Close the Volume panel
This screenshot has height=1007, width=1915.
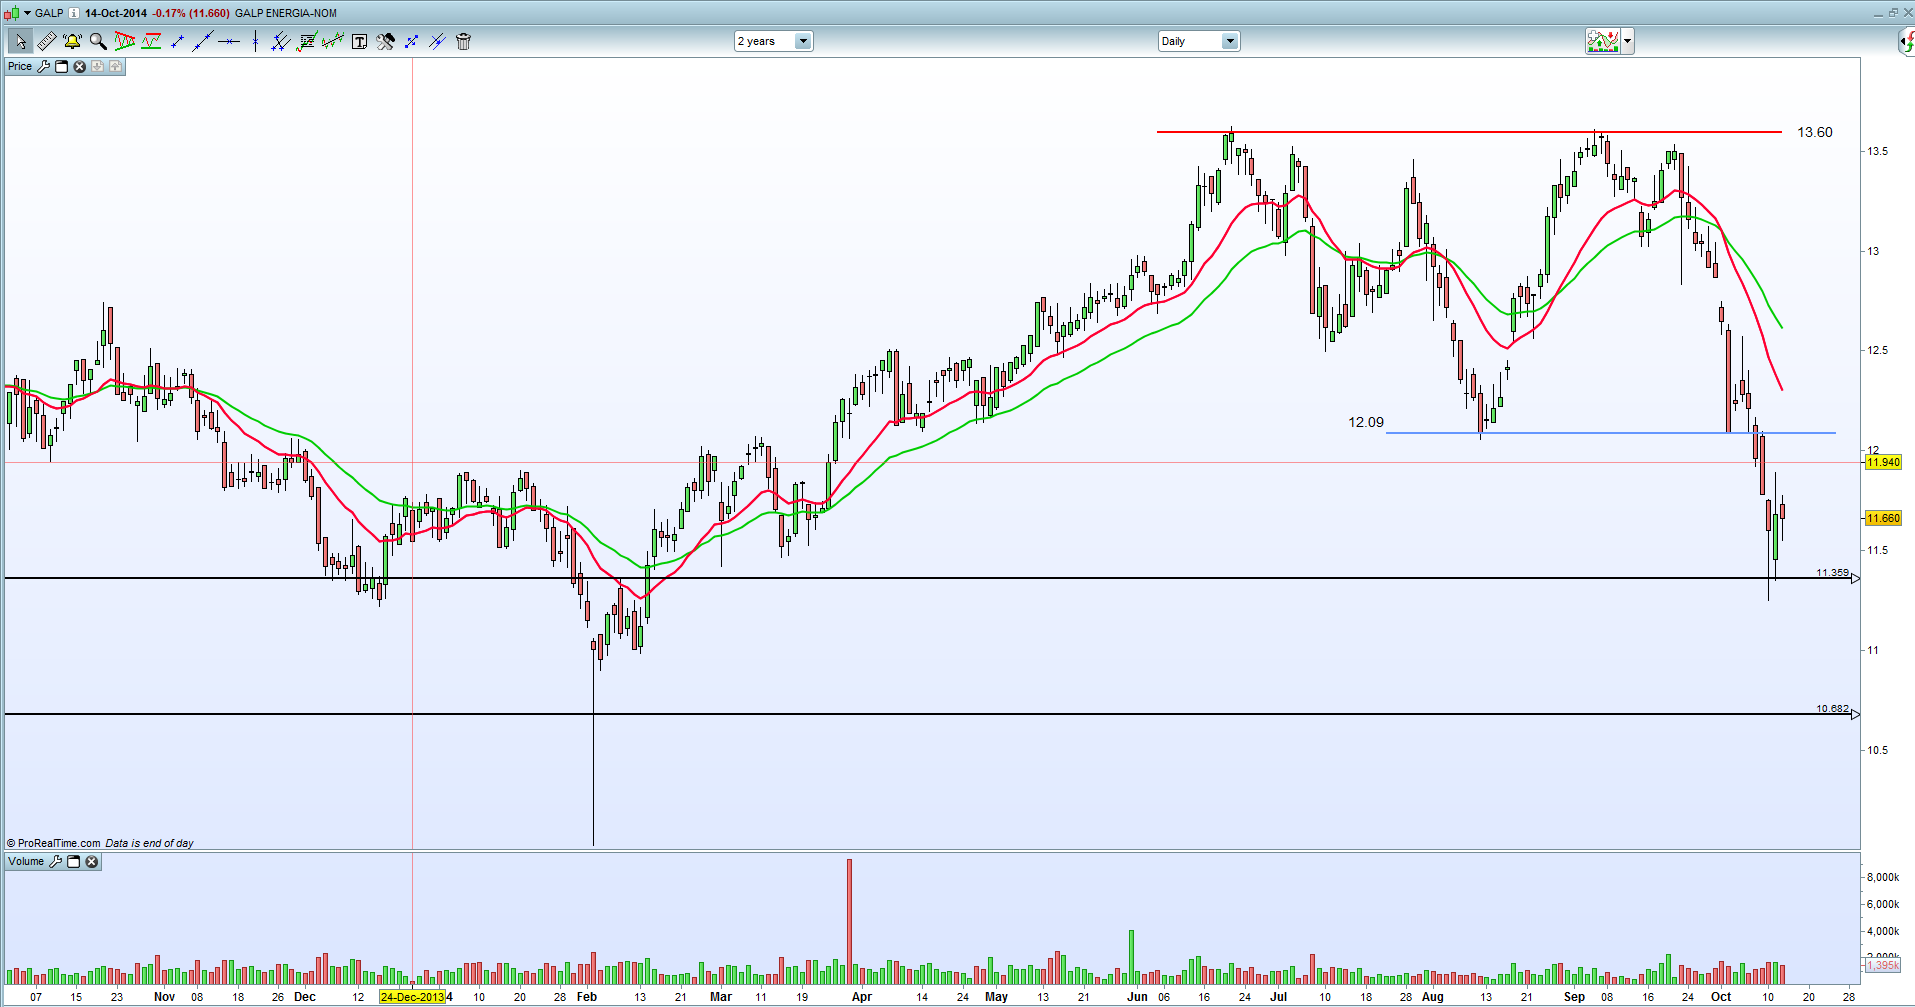[92, 861]
